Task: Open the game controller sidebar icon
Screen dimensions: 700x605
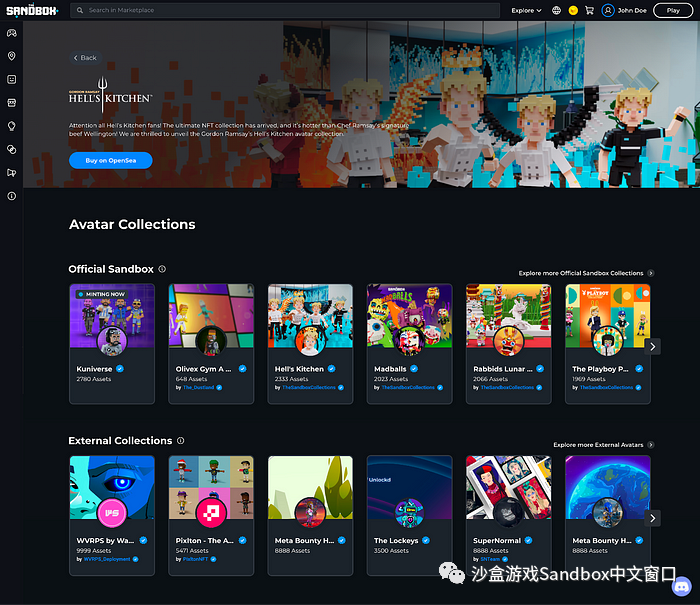Action: [x=12, y=33]
